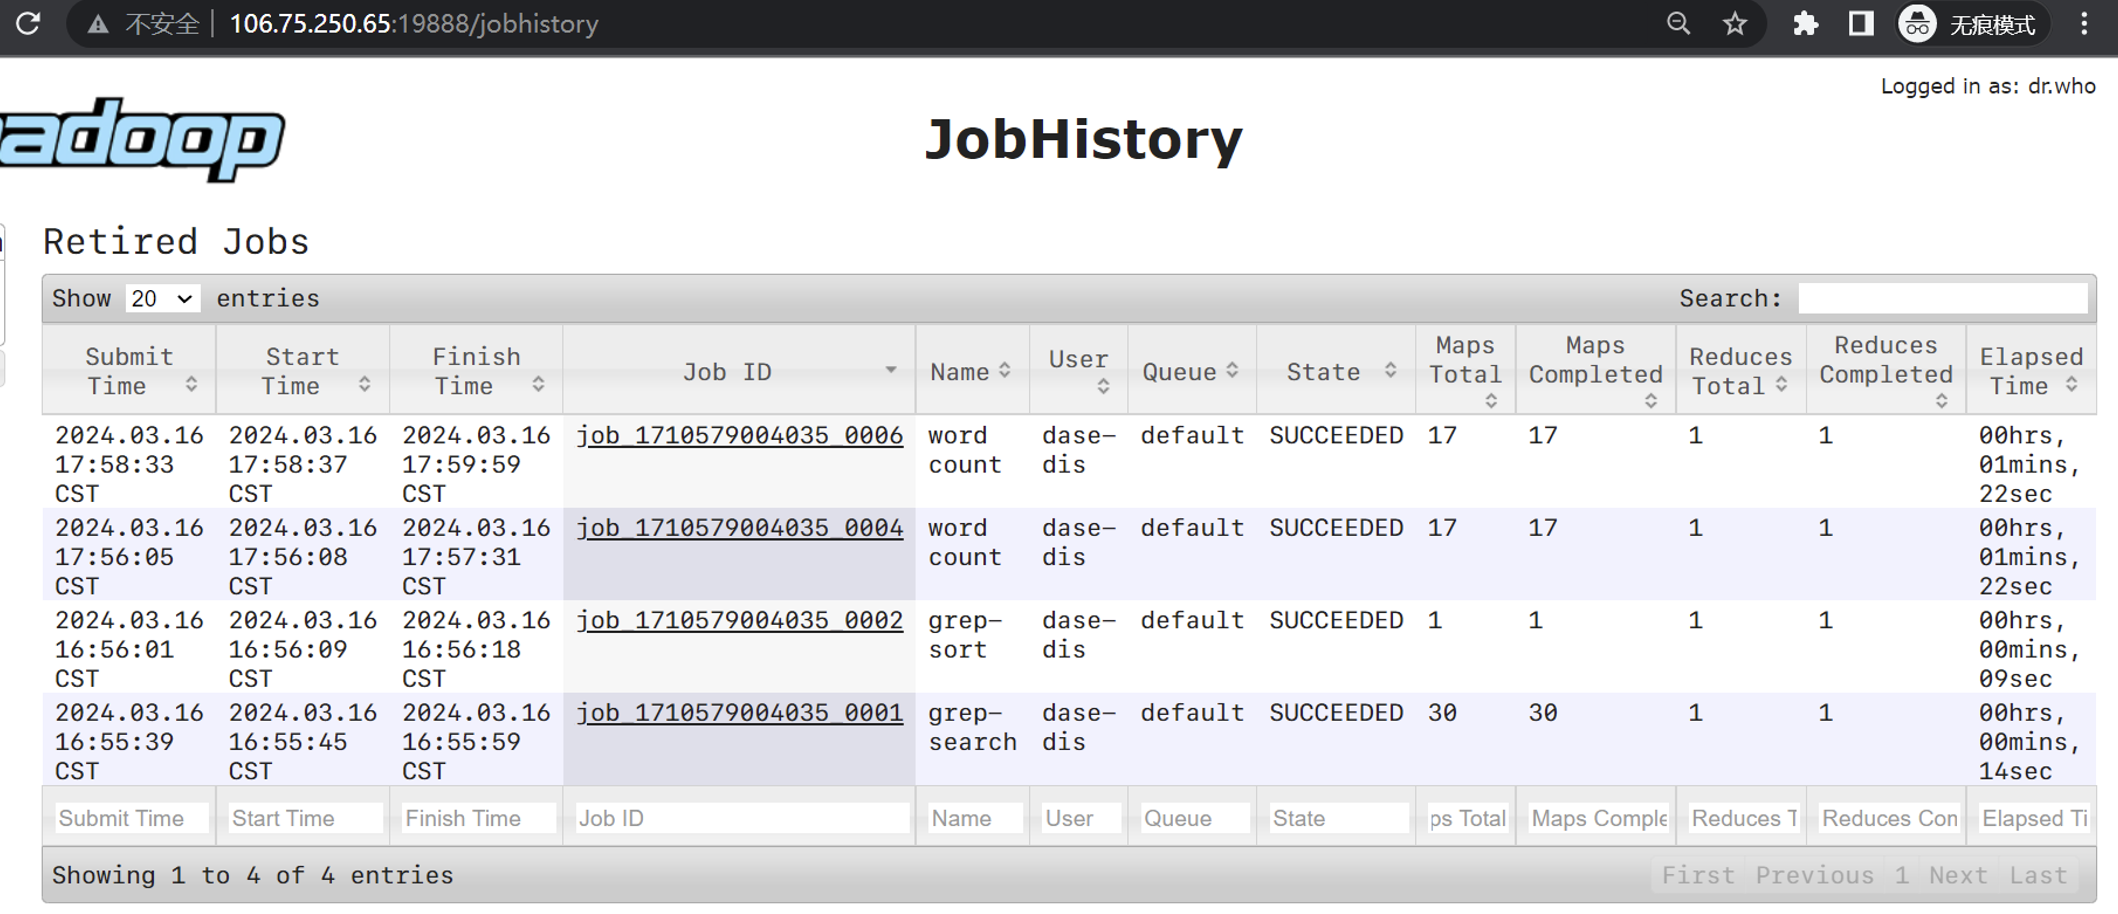
Task: Click the 'Retired Jobs' heading
Action: click(x=176, y=242)
